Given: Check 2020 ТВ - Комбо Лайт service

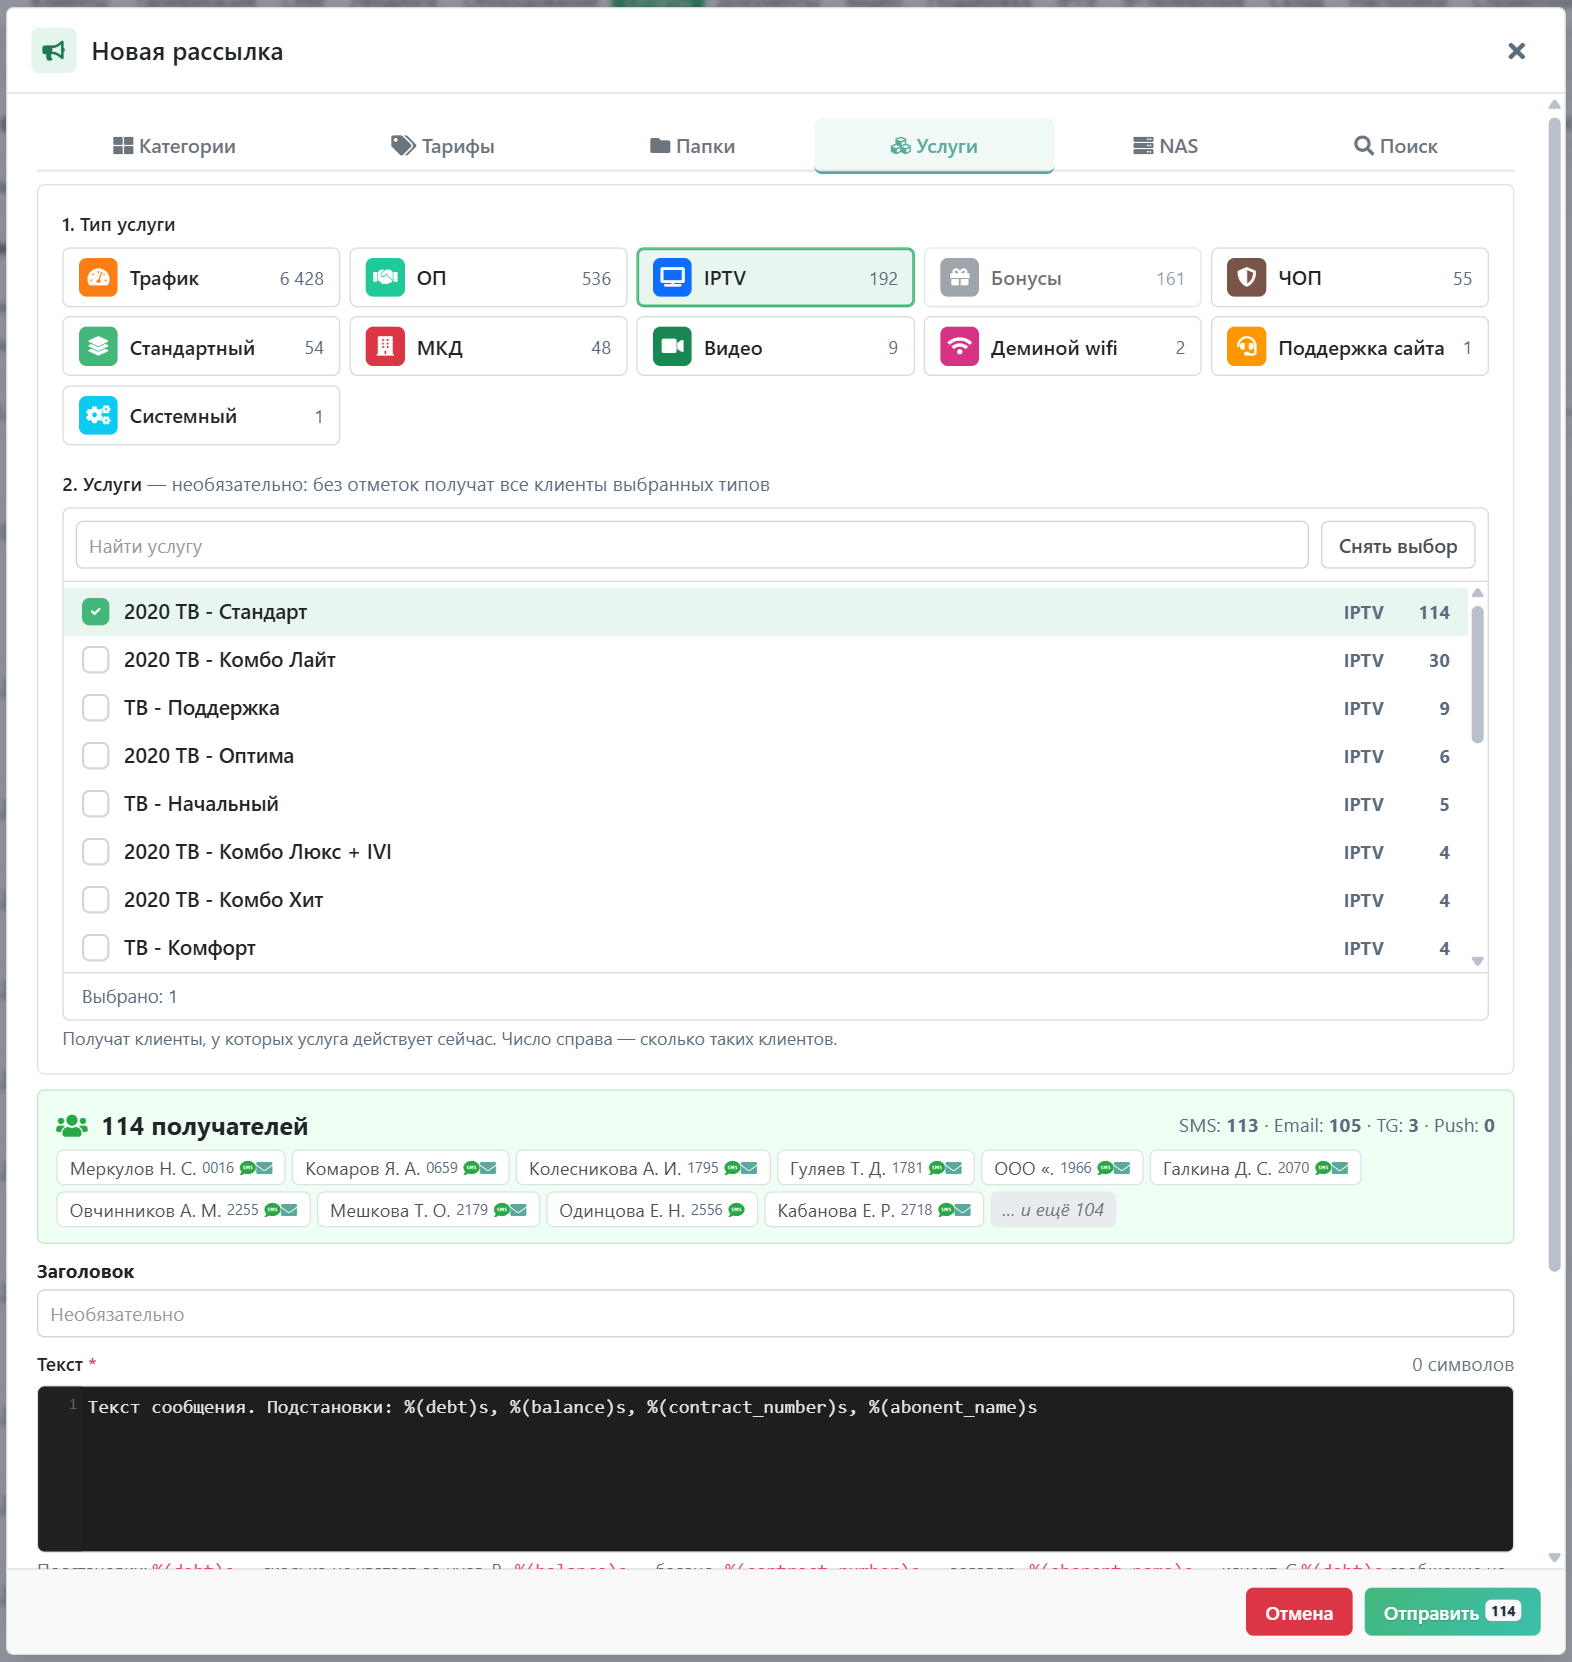Looking at the screenshot, I should click(96, 660).
